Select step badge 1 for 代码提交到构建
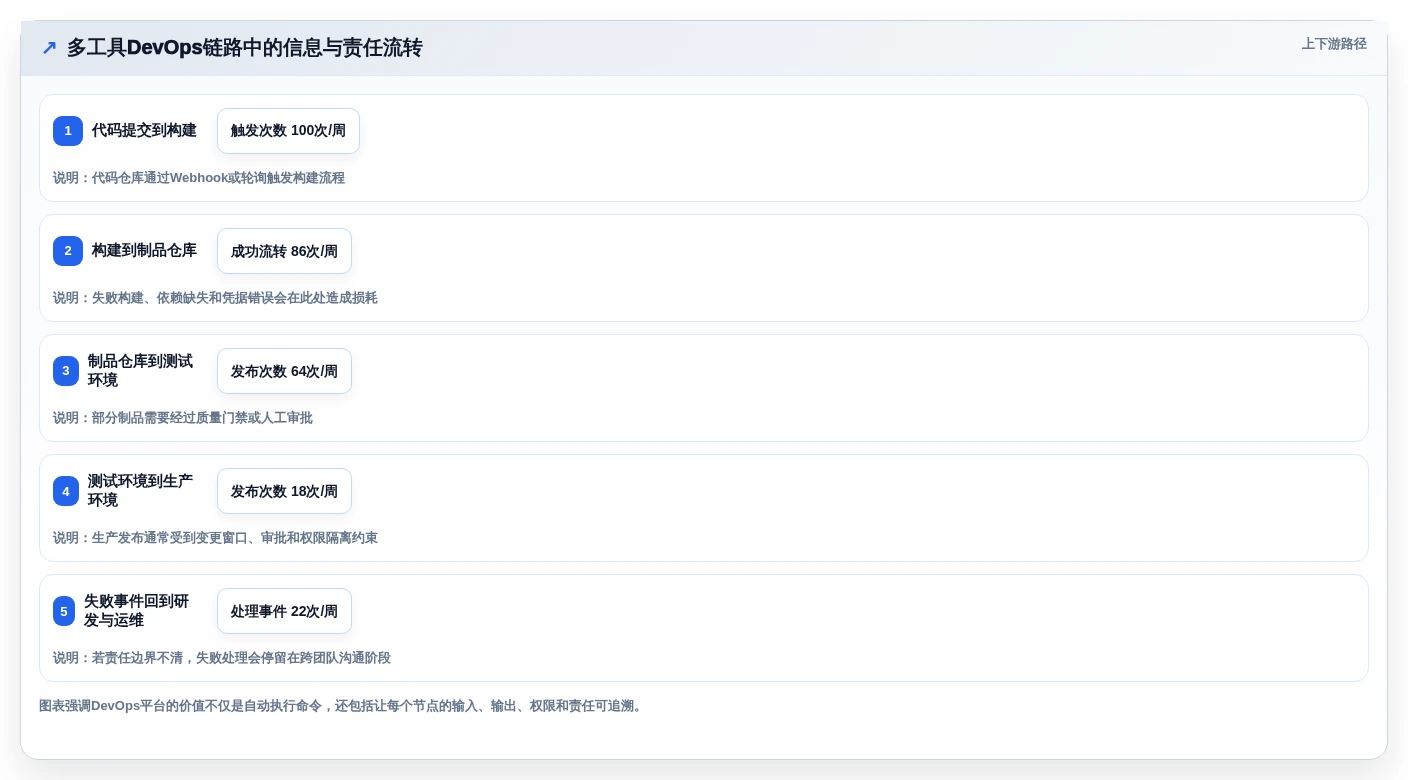The width and height of the screenshot is (1408, 780). [68, 131]
